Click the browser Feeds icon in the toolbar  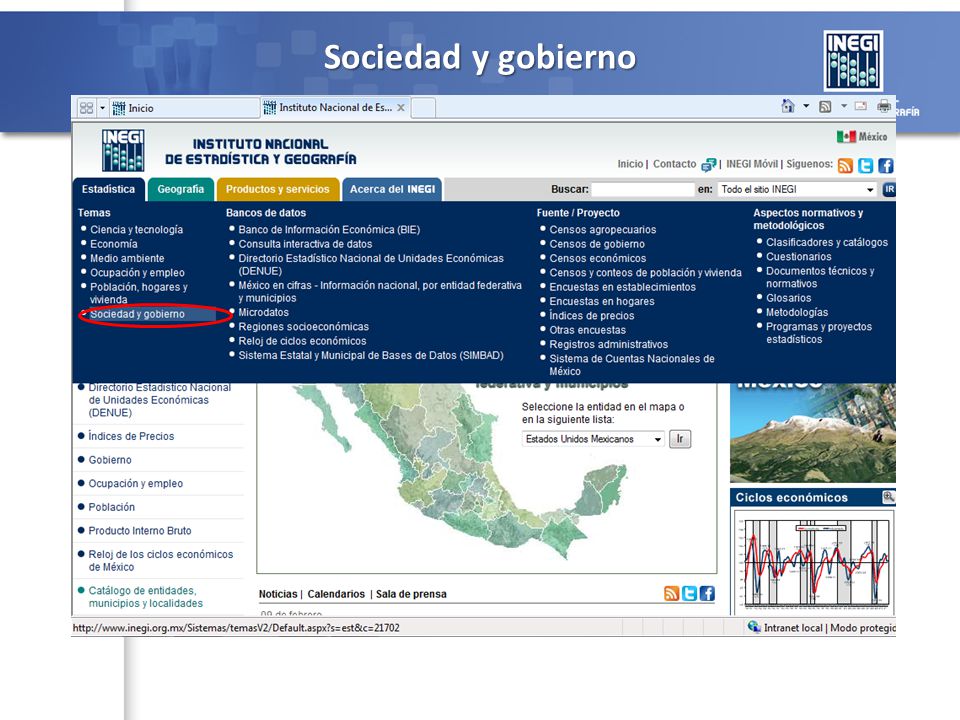[825, 107]
